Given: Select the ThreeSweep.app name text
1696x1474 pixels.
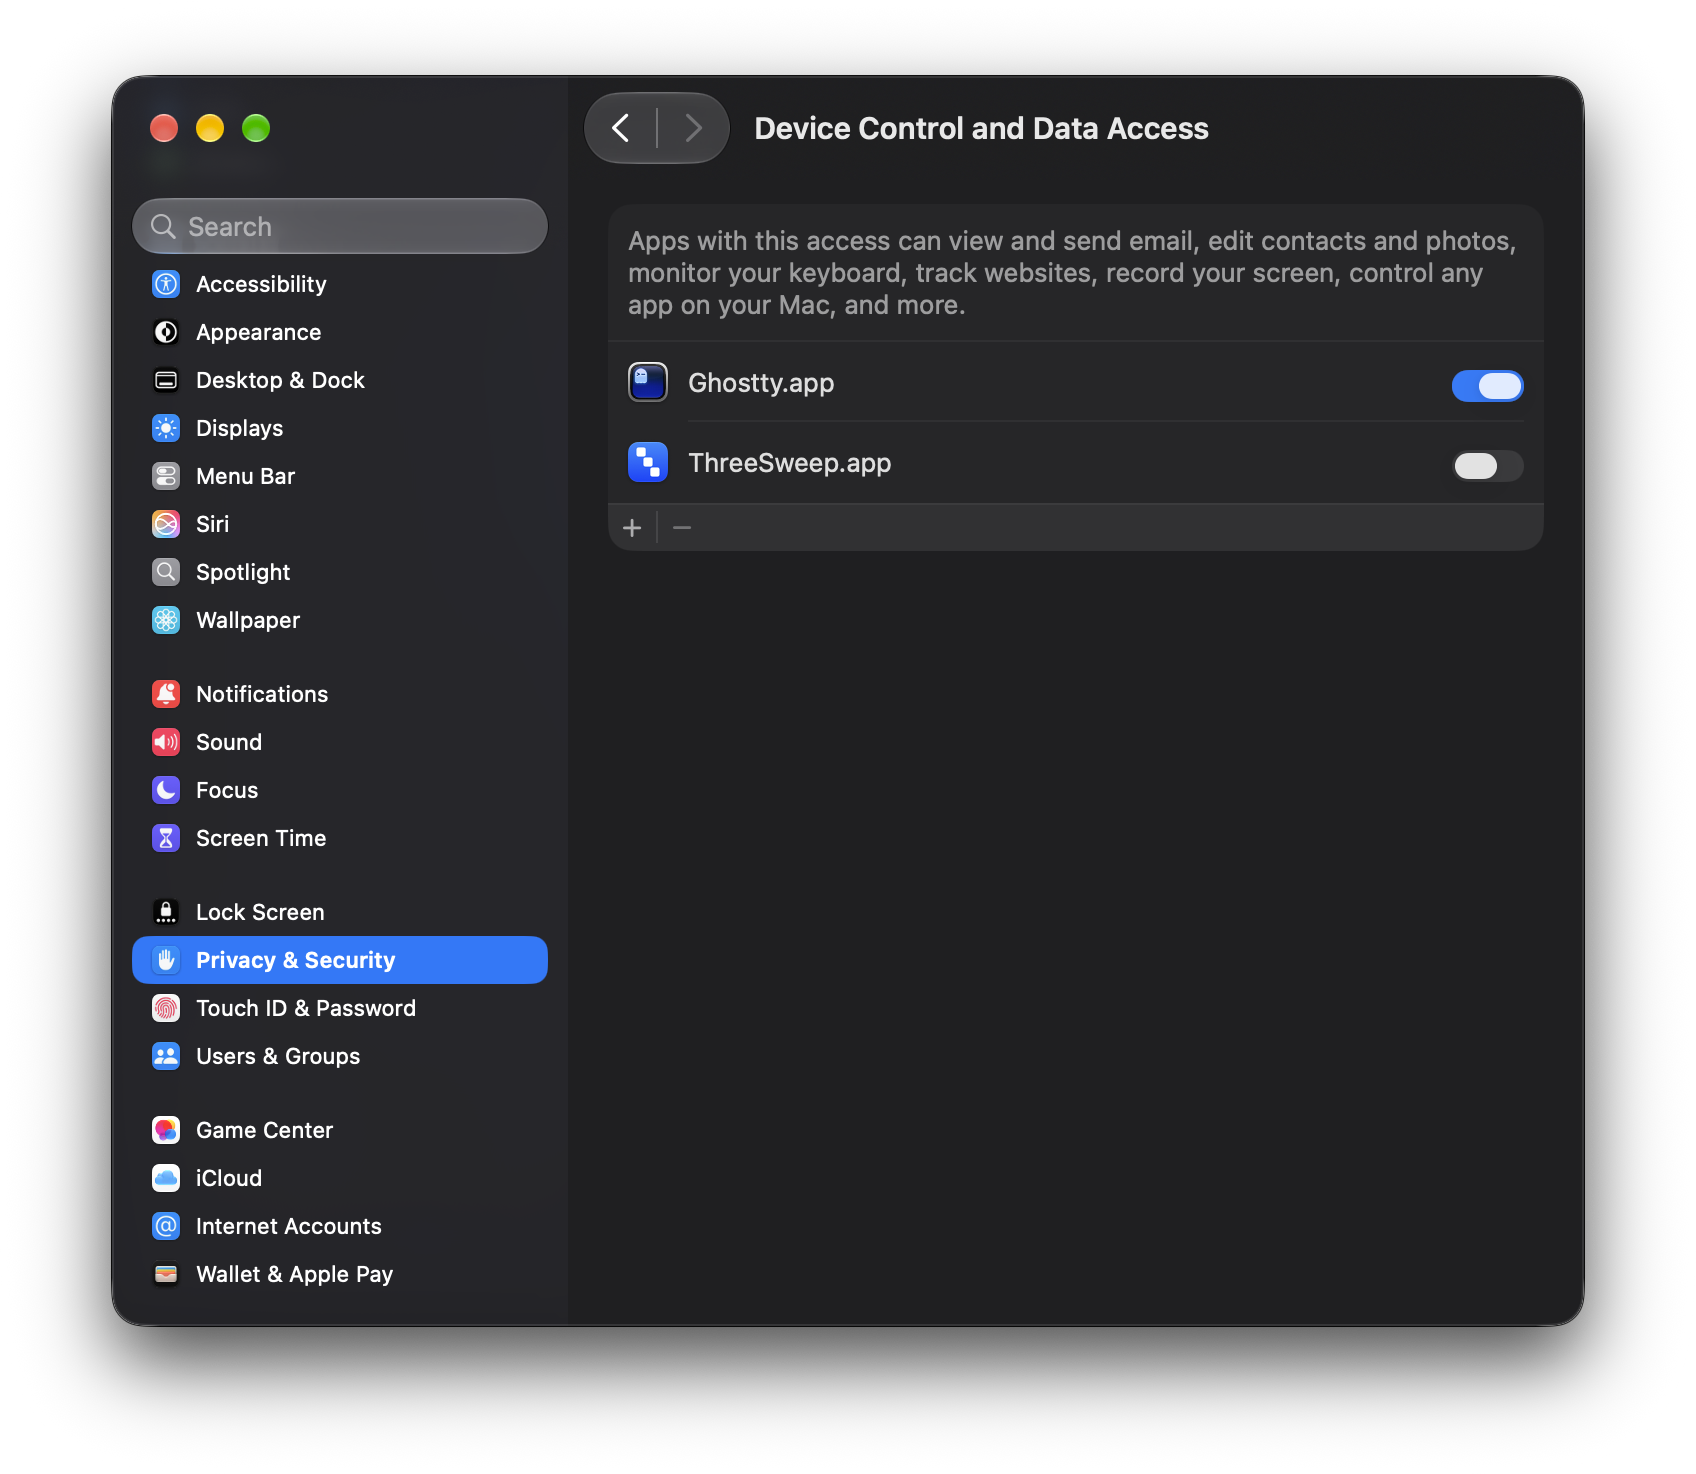Looking at the screenshot, I should [x=790, y=463].
